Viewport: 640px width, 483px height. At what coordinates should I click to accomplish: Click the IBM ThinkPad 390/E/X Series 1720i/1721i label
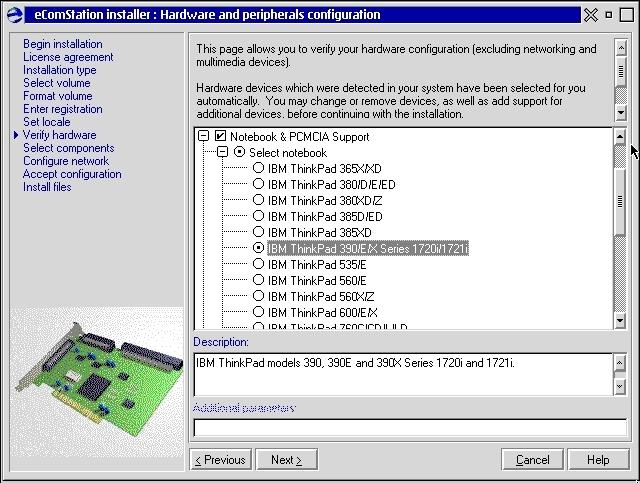click(x=368, y=248)
